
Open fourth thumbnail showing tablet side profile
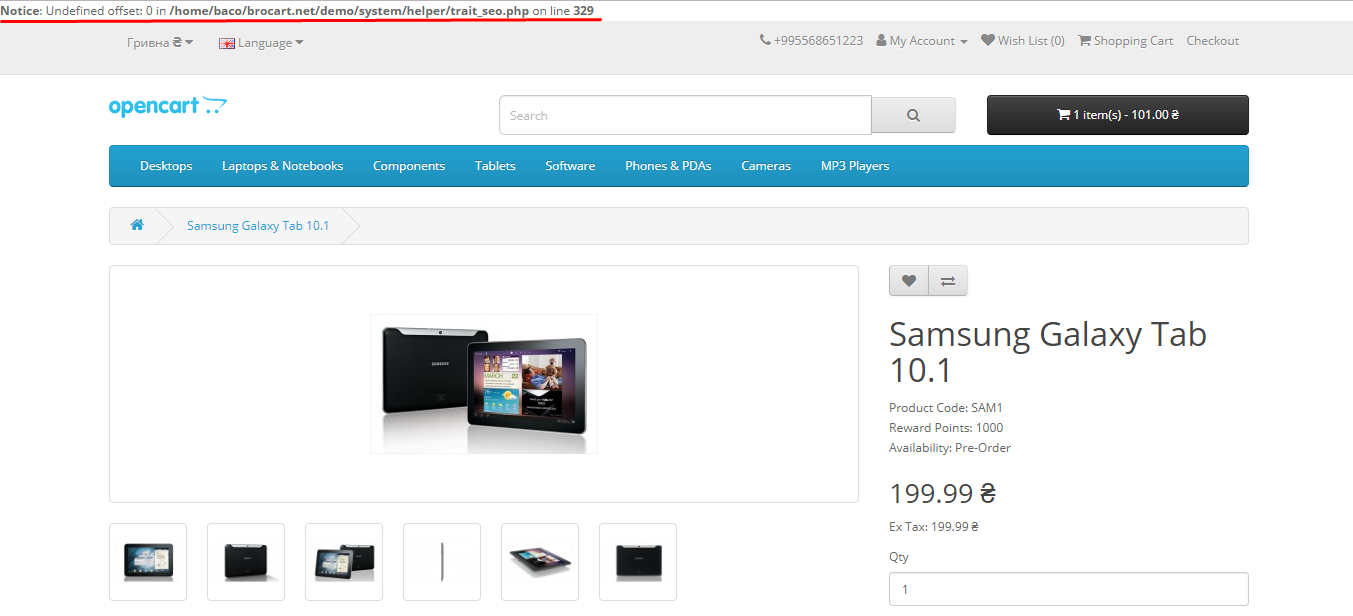click(442, 562)
